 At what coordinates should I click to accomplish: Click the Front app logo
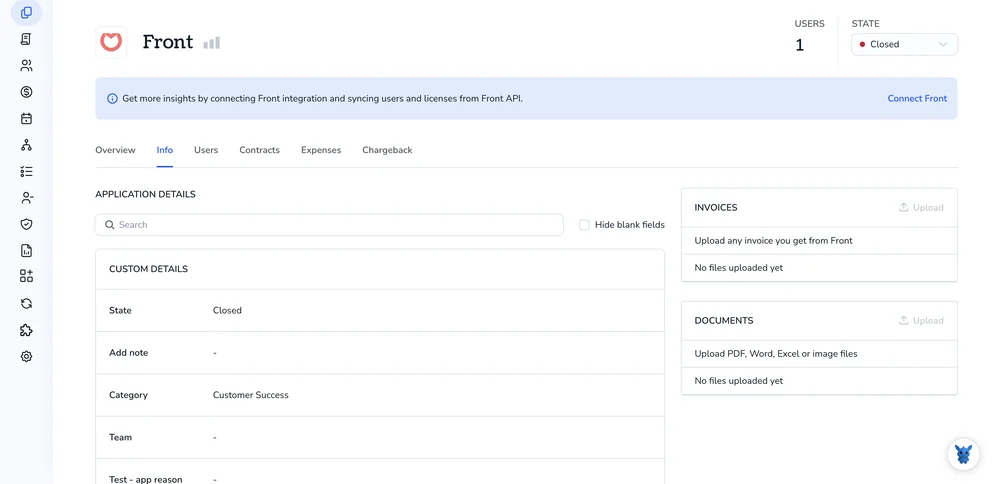pyautogui.click(x=111, y=42)
